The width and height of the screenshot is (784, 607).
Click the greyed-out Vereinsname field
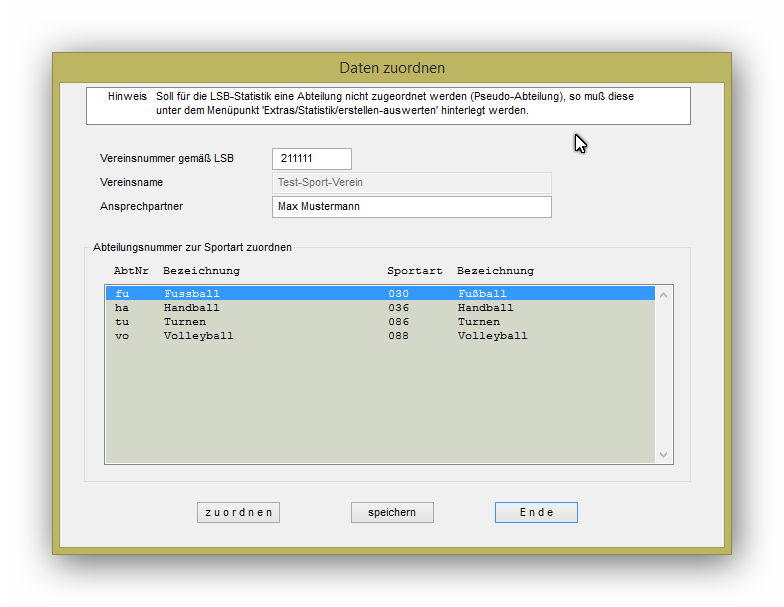pos(411,183)
